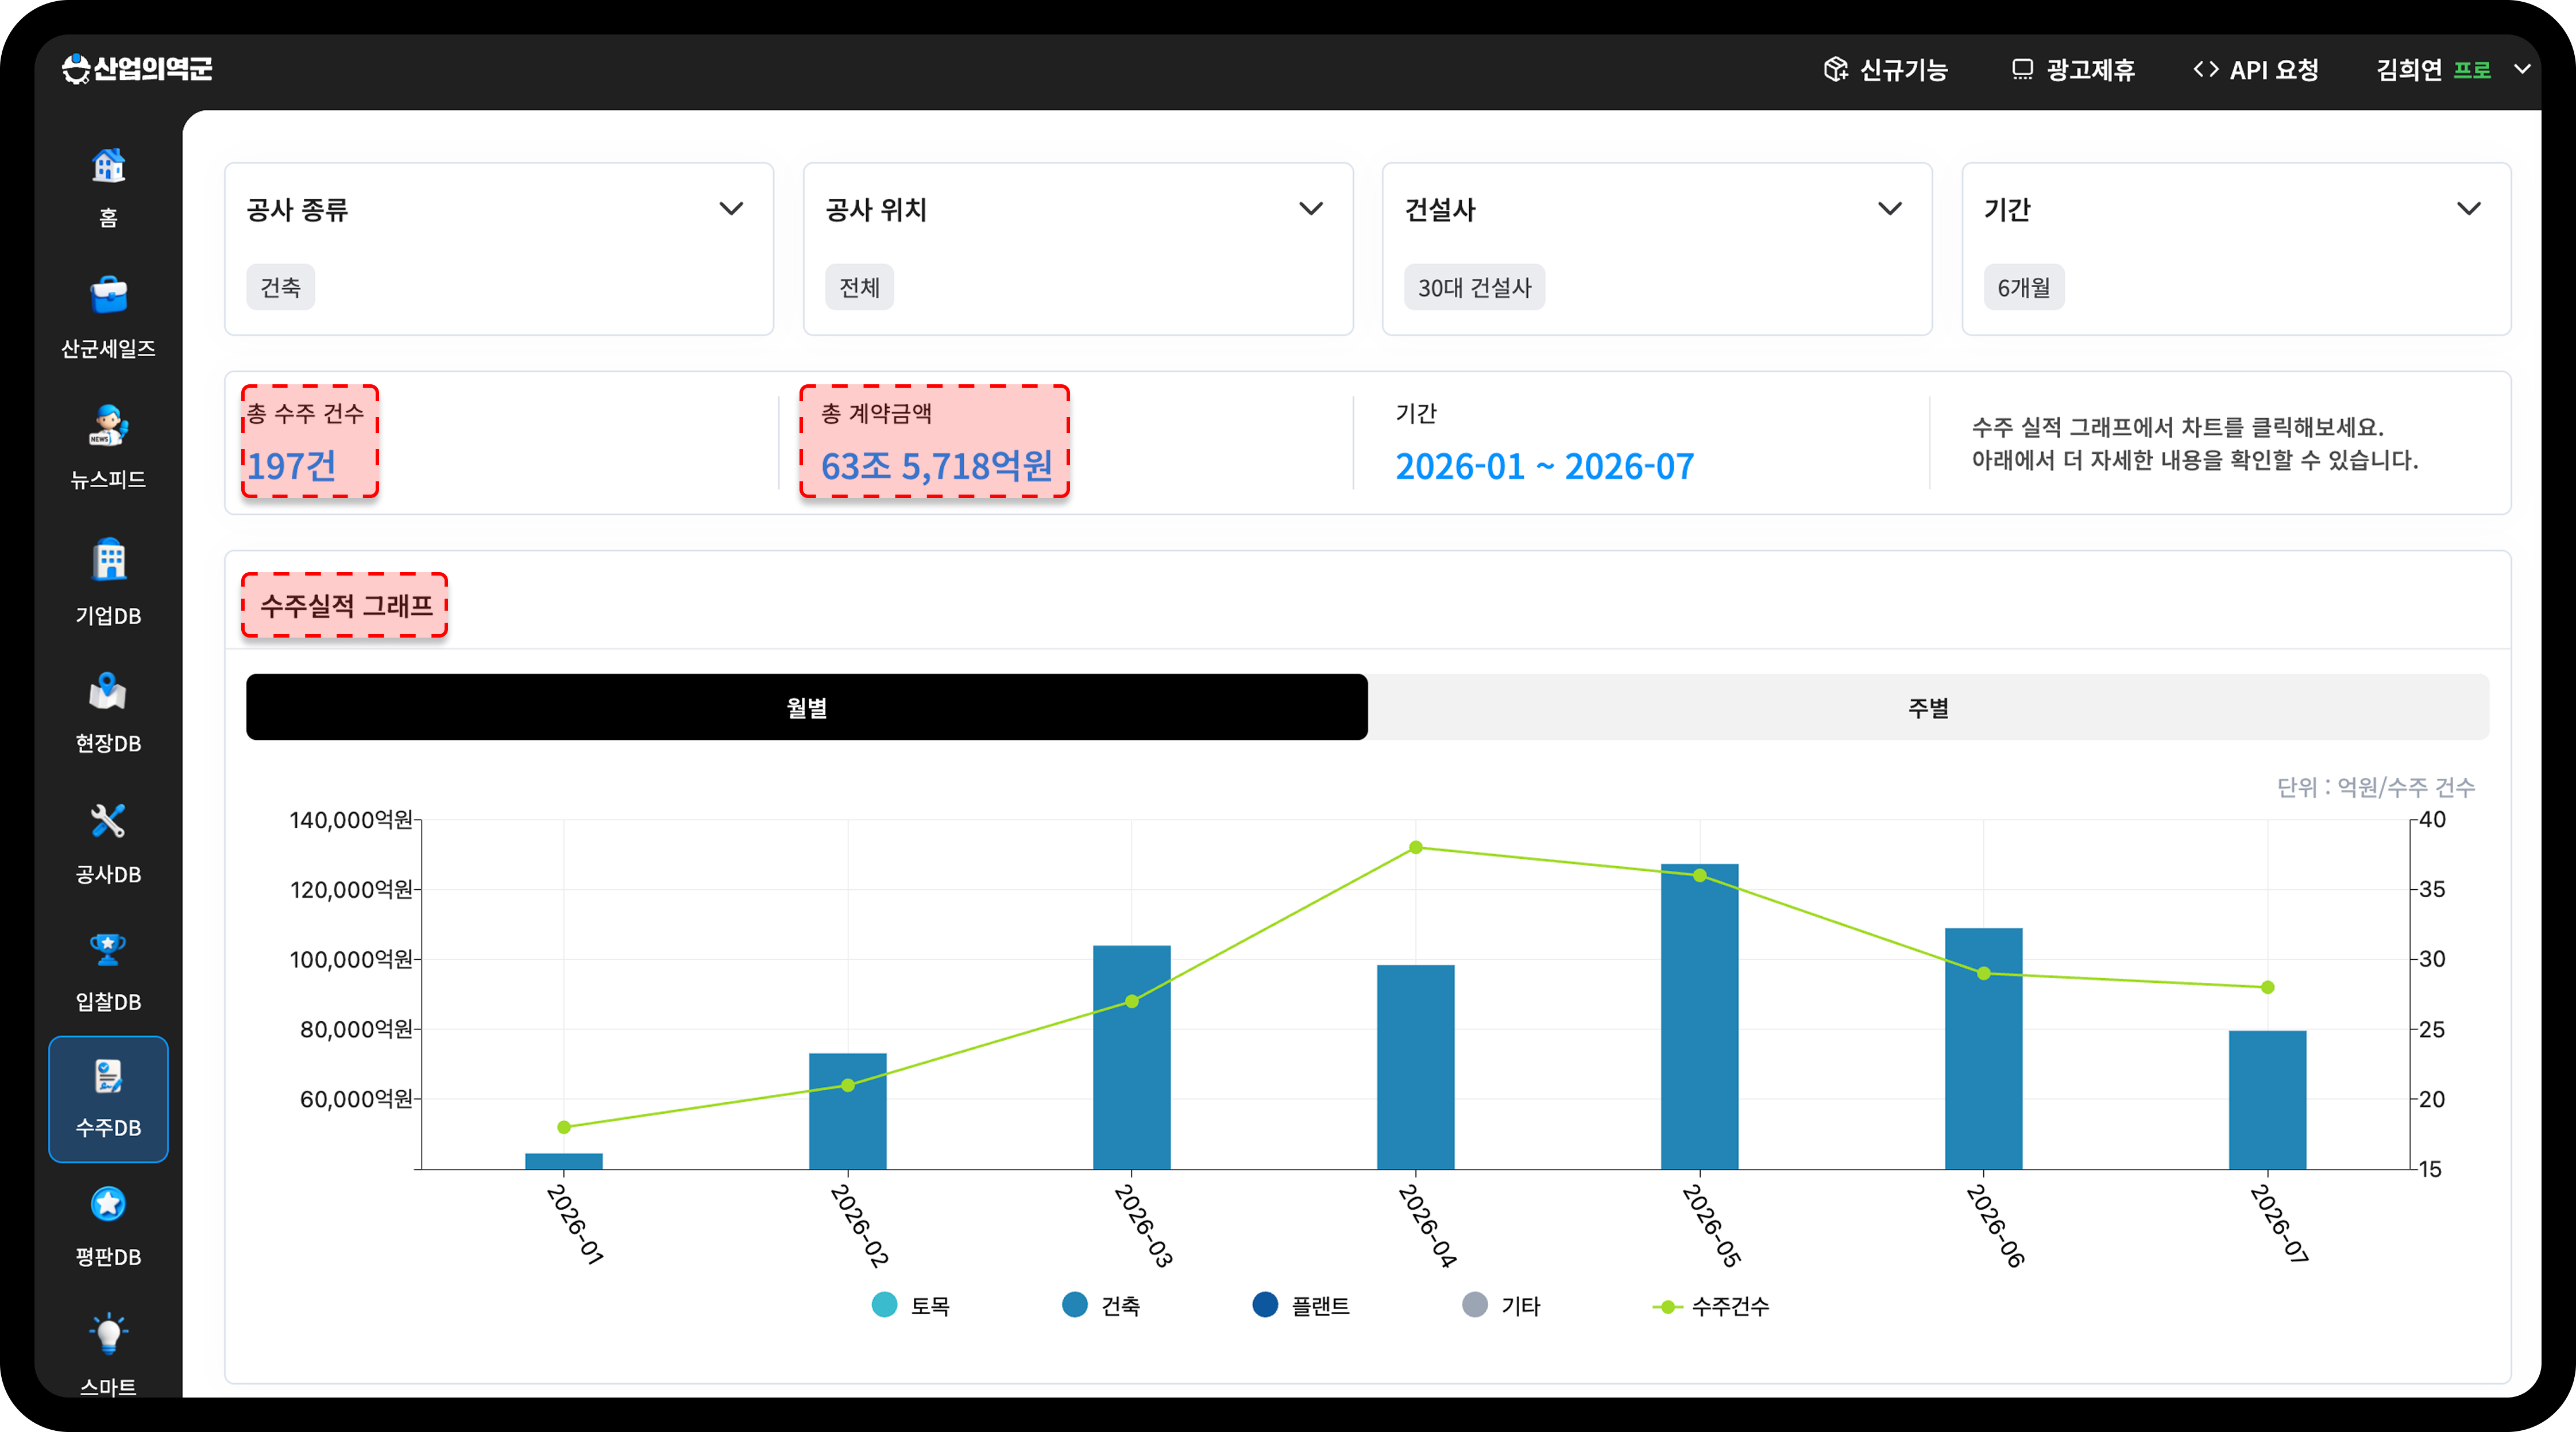Click the 광고제휴 monitor icon
The image size is (2576, 1432).
tap(2022, 69)
